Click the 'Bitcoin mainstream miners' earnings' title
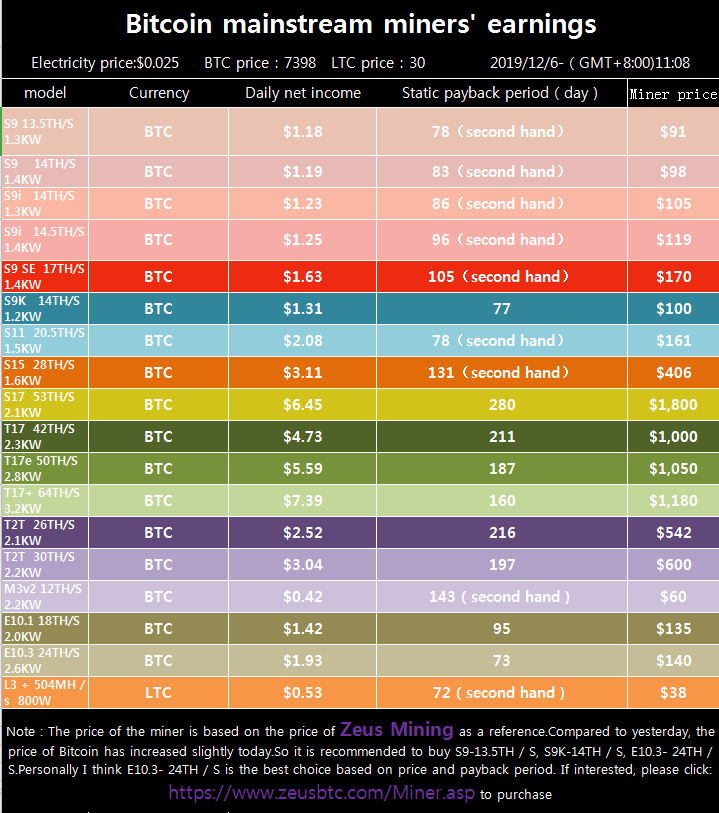The height and width of the screenshot is (813, 719). [x=360, y=25]
